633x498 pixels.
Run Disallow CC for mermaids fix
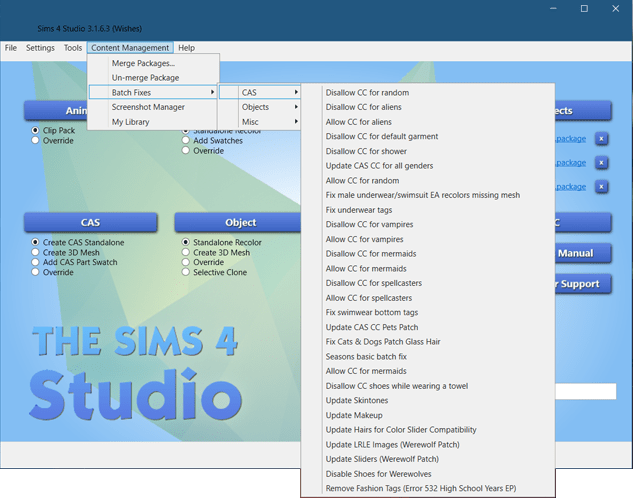pyautogui.click(x=428, y=254)
